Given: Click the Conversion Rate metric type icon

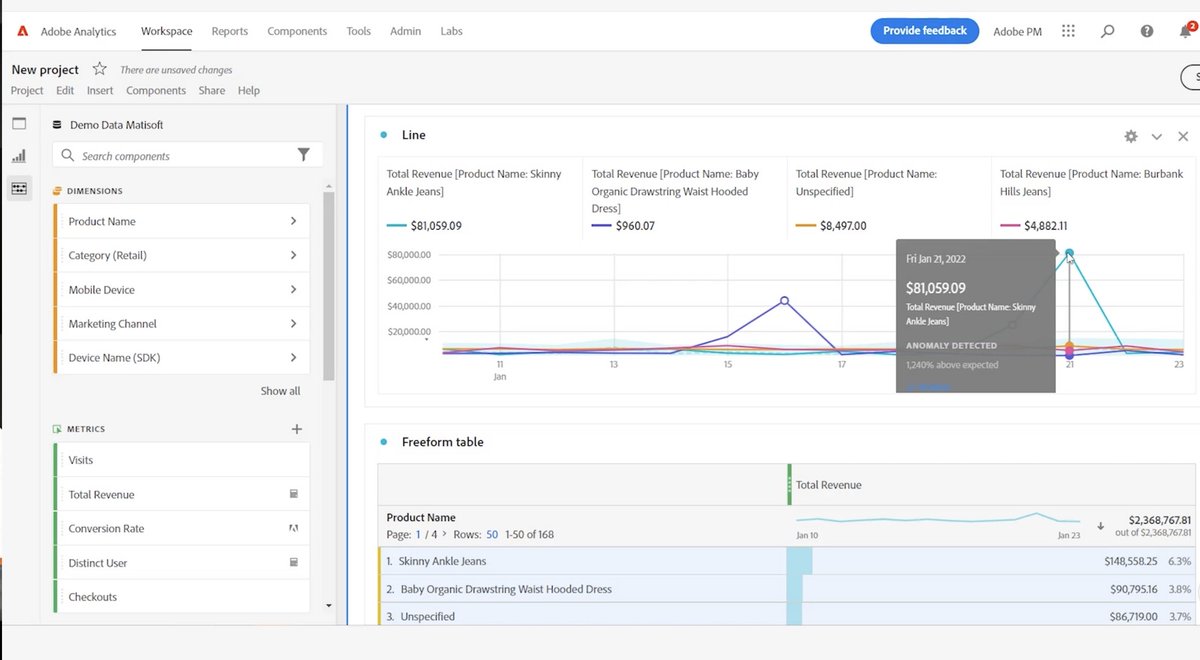Looking at the screenshot, I should tap(294, 528).
